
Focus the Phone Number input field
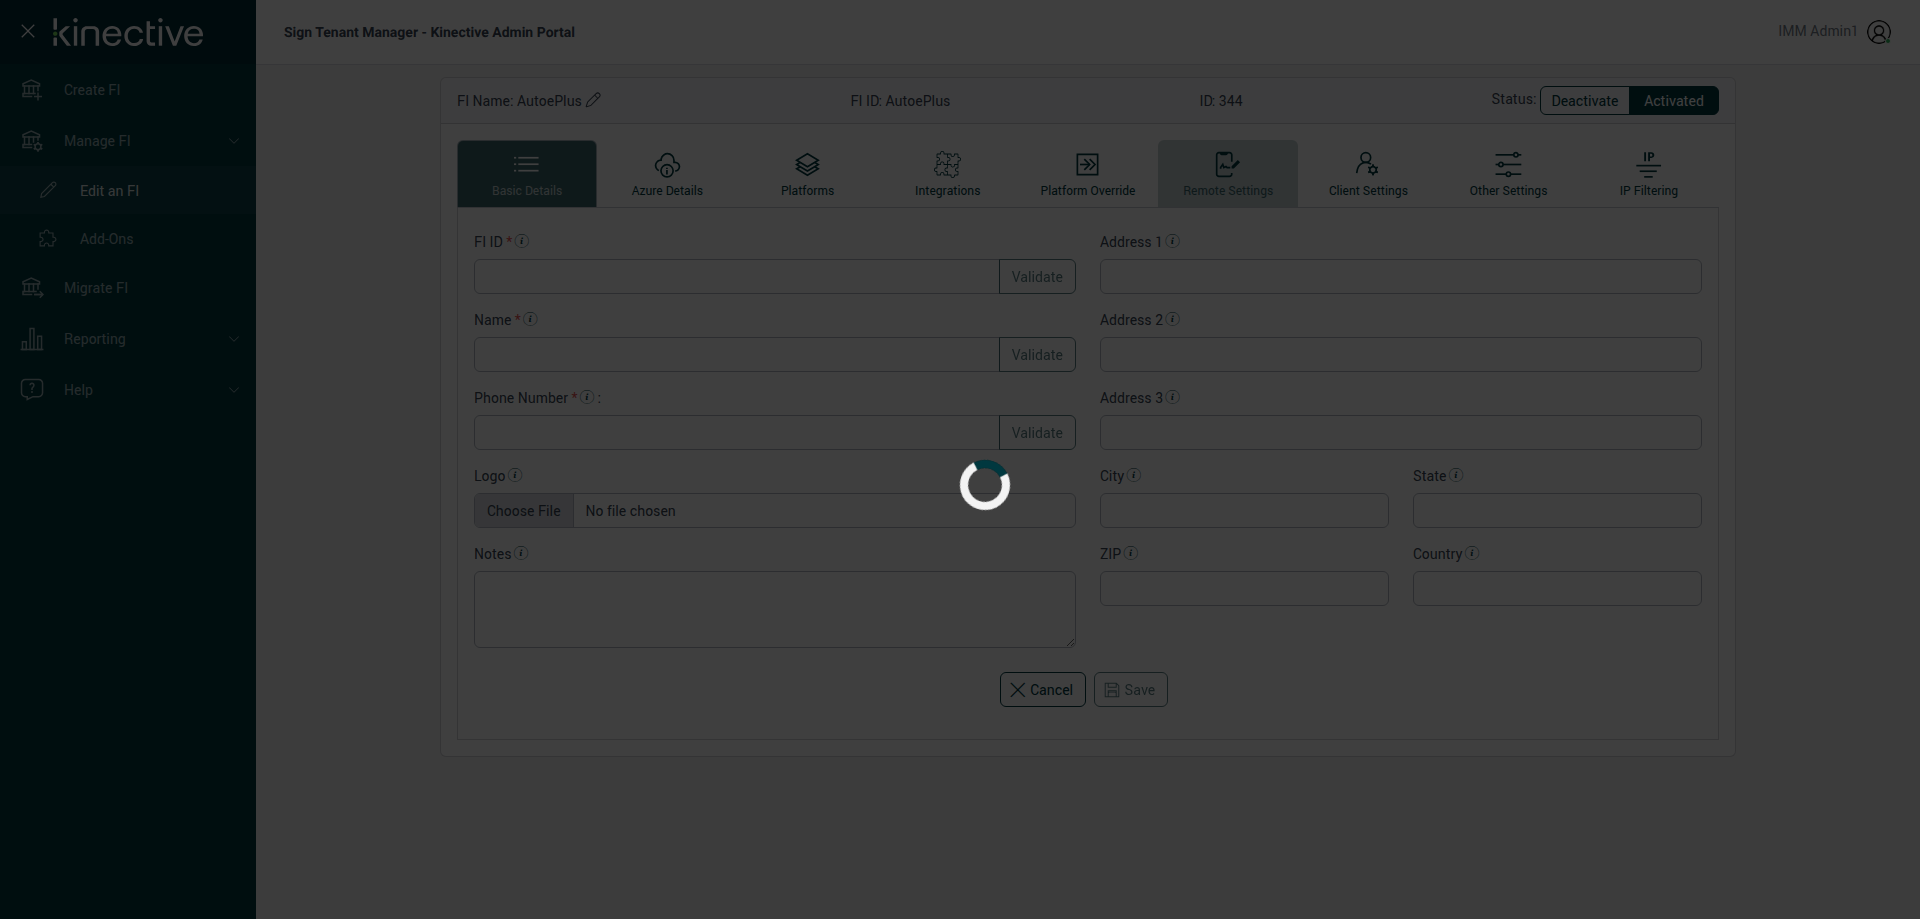click(x=736, y=433)
